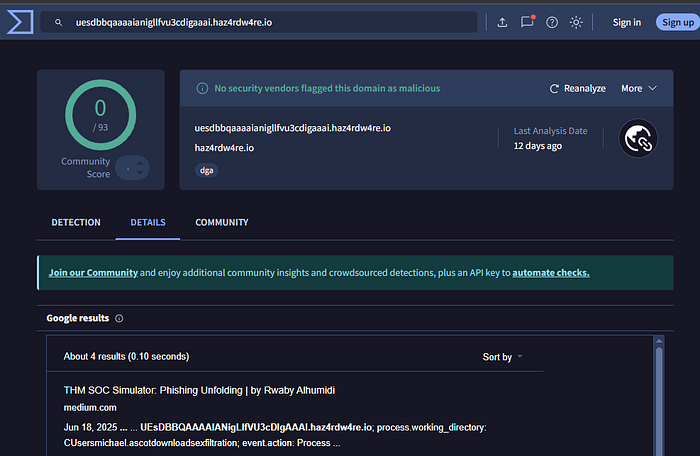This screenshot has width=700, height=456.
Task: Open VirusTotal home via sigma logo
Action: (20, 22)
